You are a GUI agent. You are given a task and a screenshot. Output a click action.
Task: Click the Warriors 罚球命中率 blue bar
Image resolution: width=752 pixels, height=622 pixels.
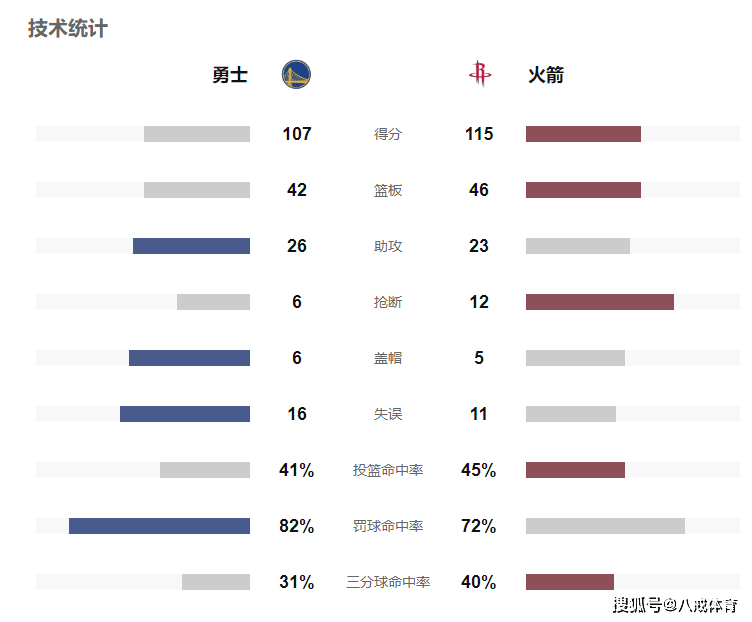159,526
